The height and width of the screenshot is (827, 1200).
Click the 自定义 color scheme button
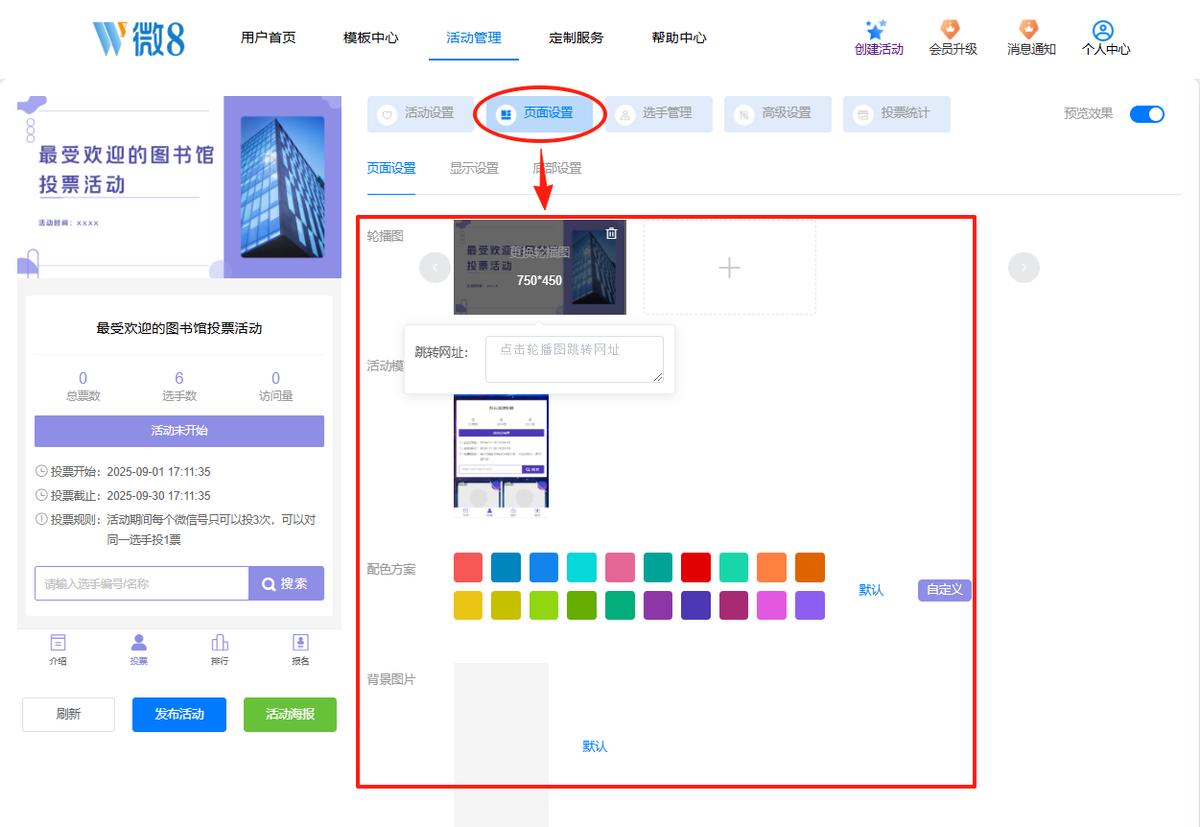[x=944, y=590]
